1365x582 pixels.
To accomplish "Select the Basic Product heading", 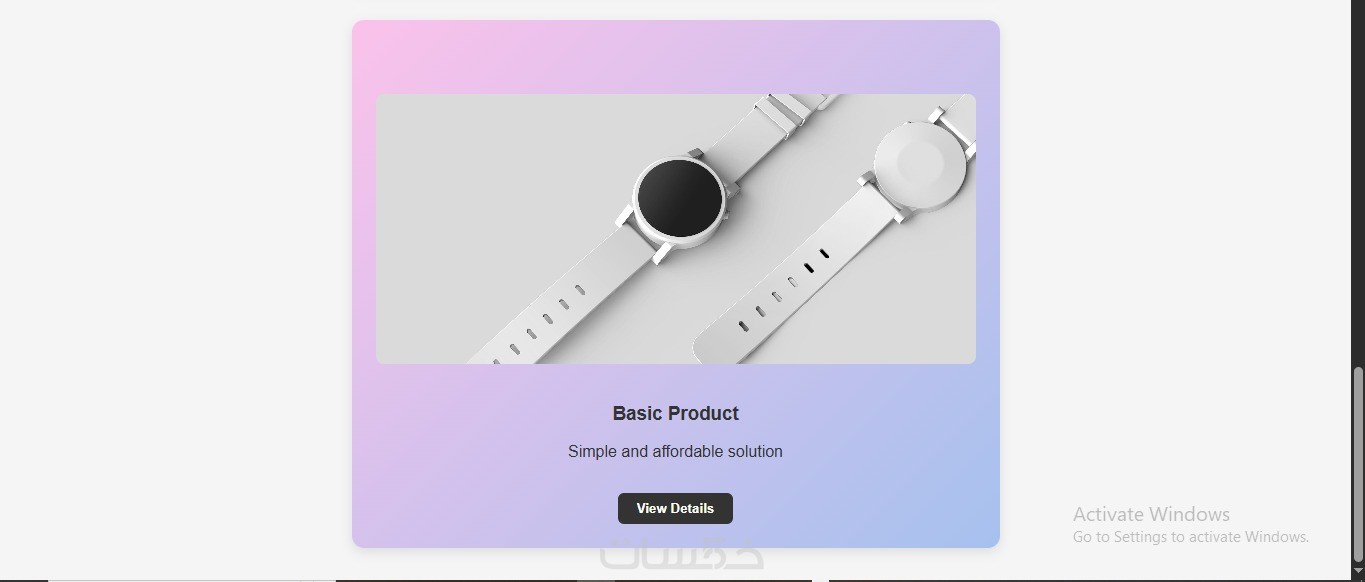I will [676, 413].
